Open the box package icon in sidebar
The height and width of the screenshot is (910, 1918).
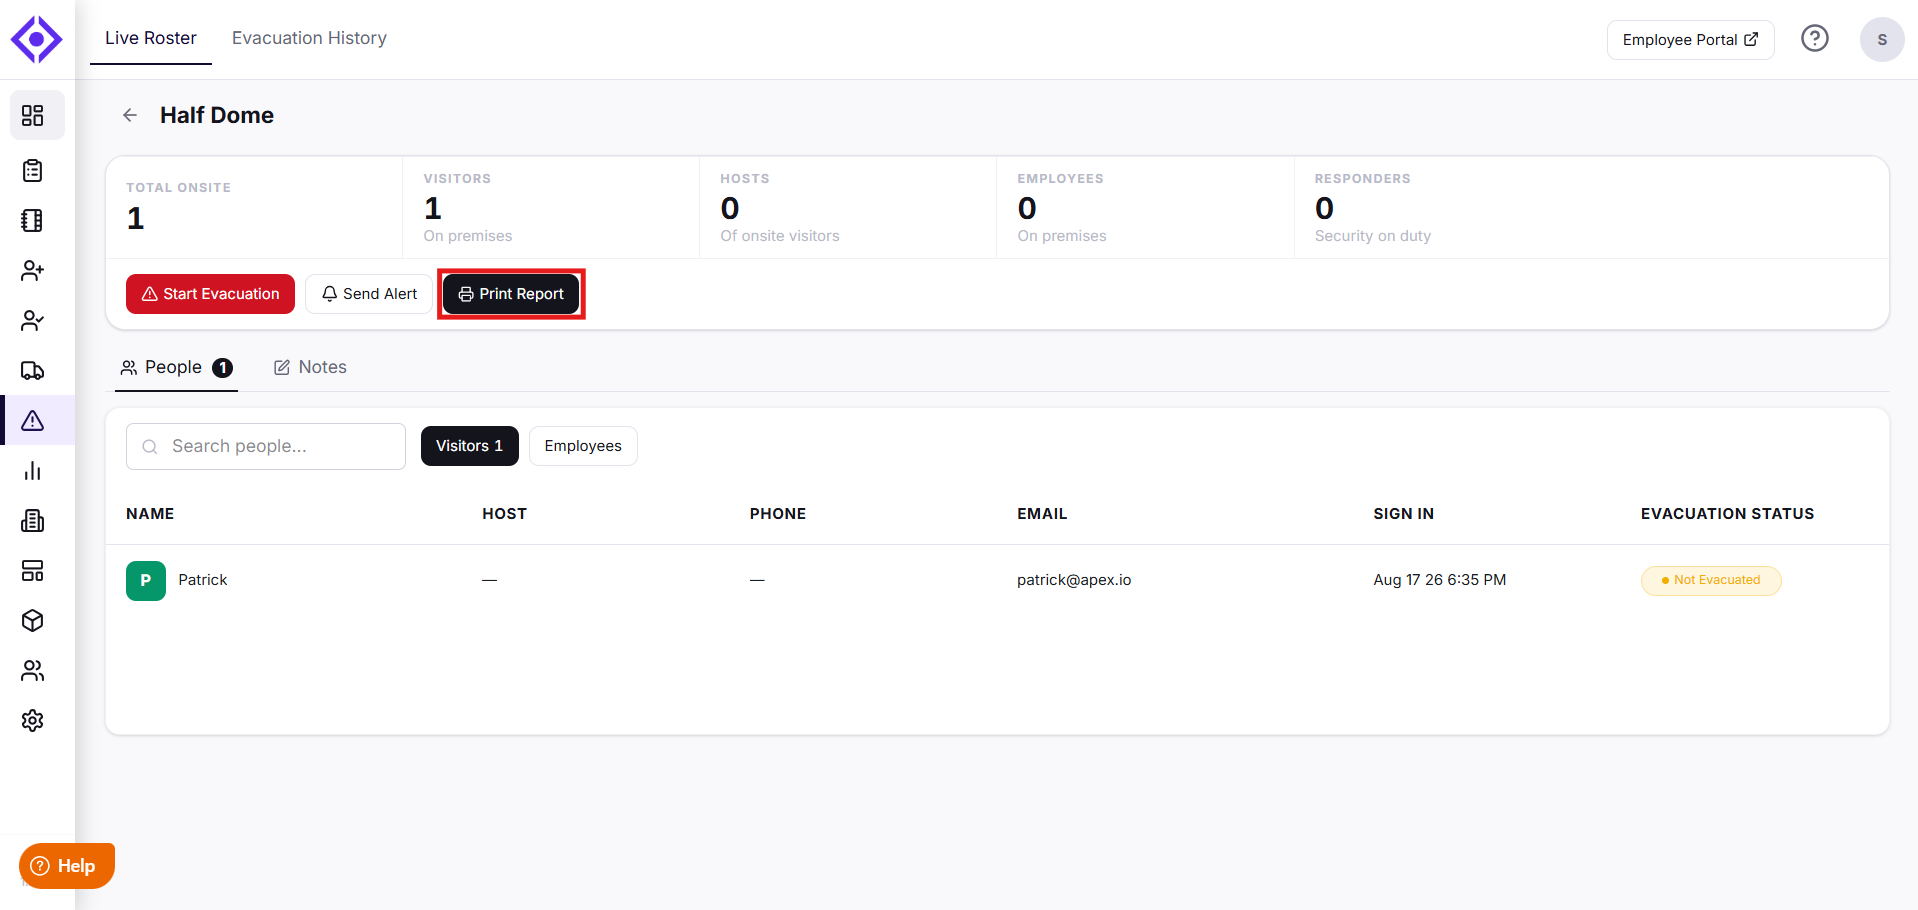[33, 621]
